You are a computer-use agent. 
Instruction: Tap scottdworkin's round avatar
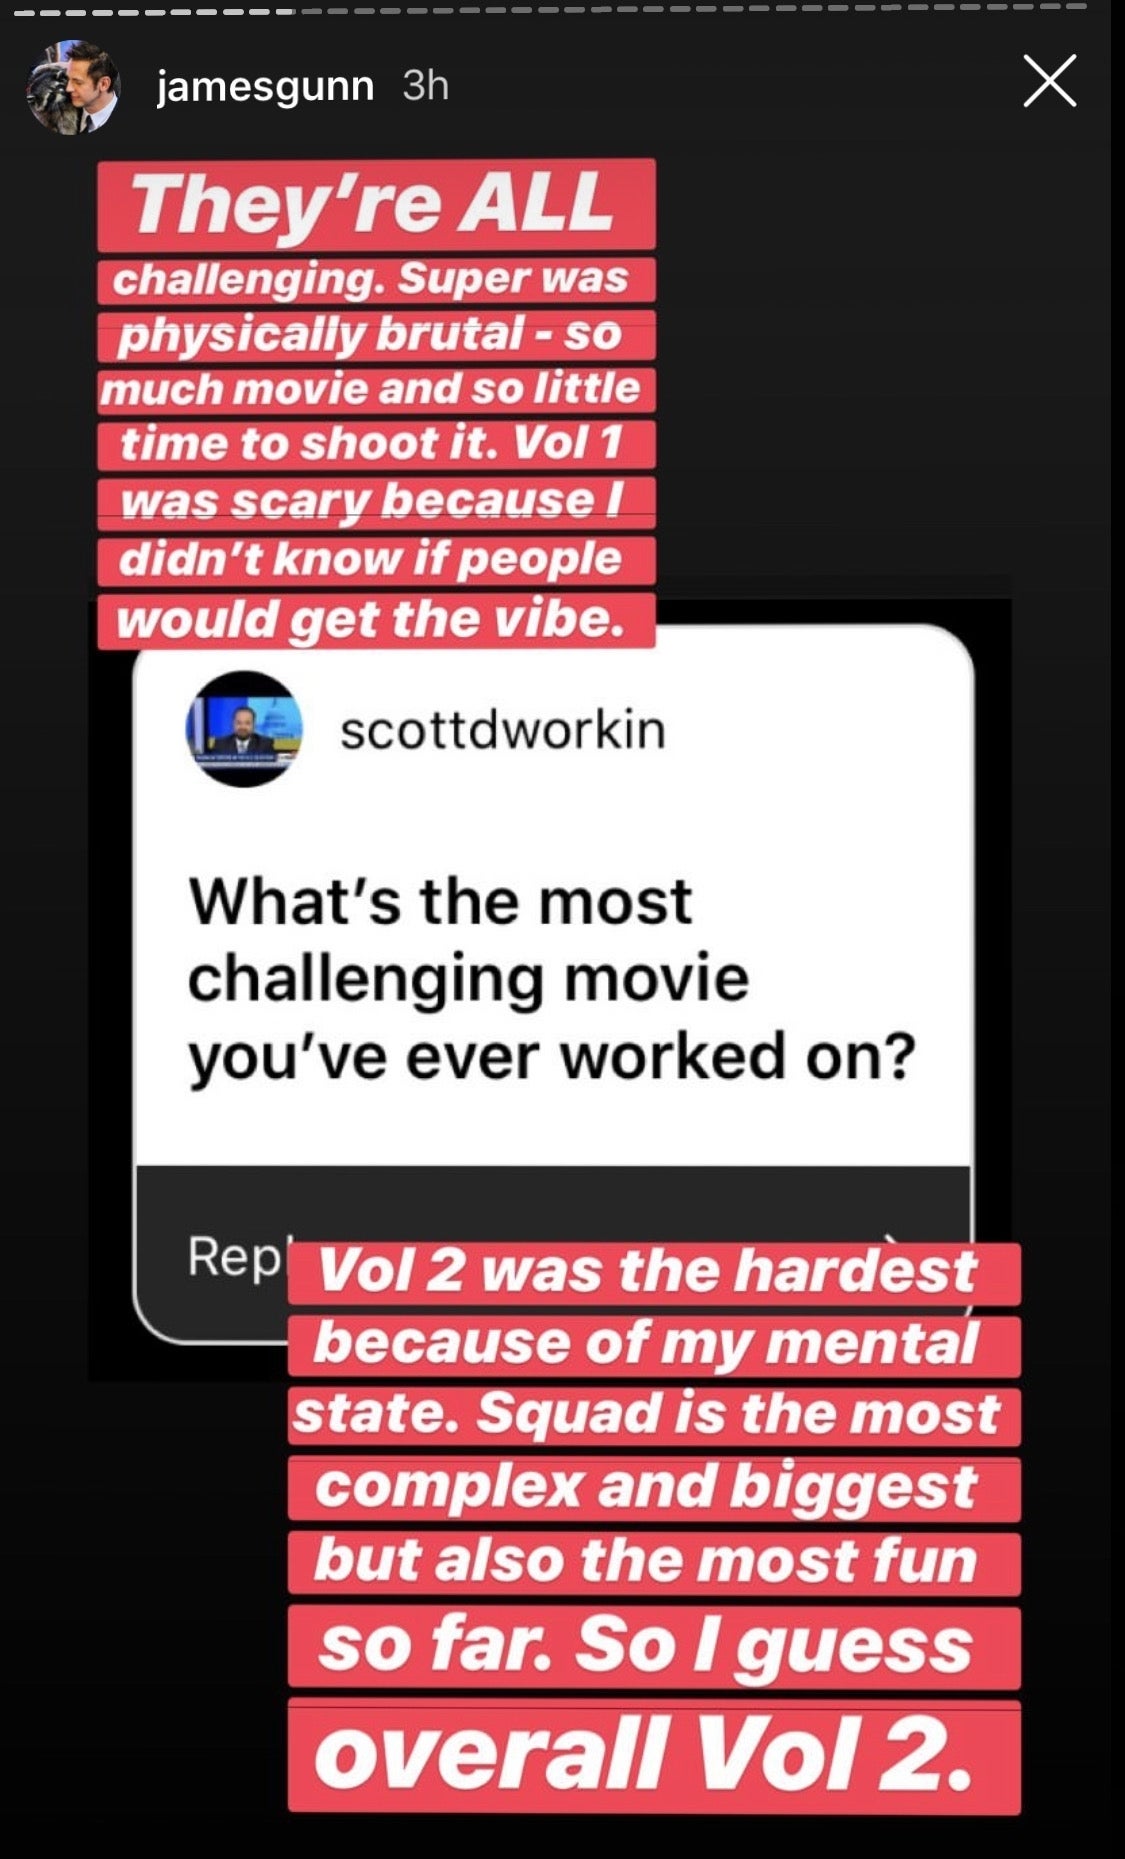[x=244, y=729]
